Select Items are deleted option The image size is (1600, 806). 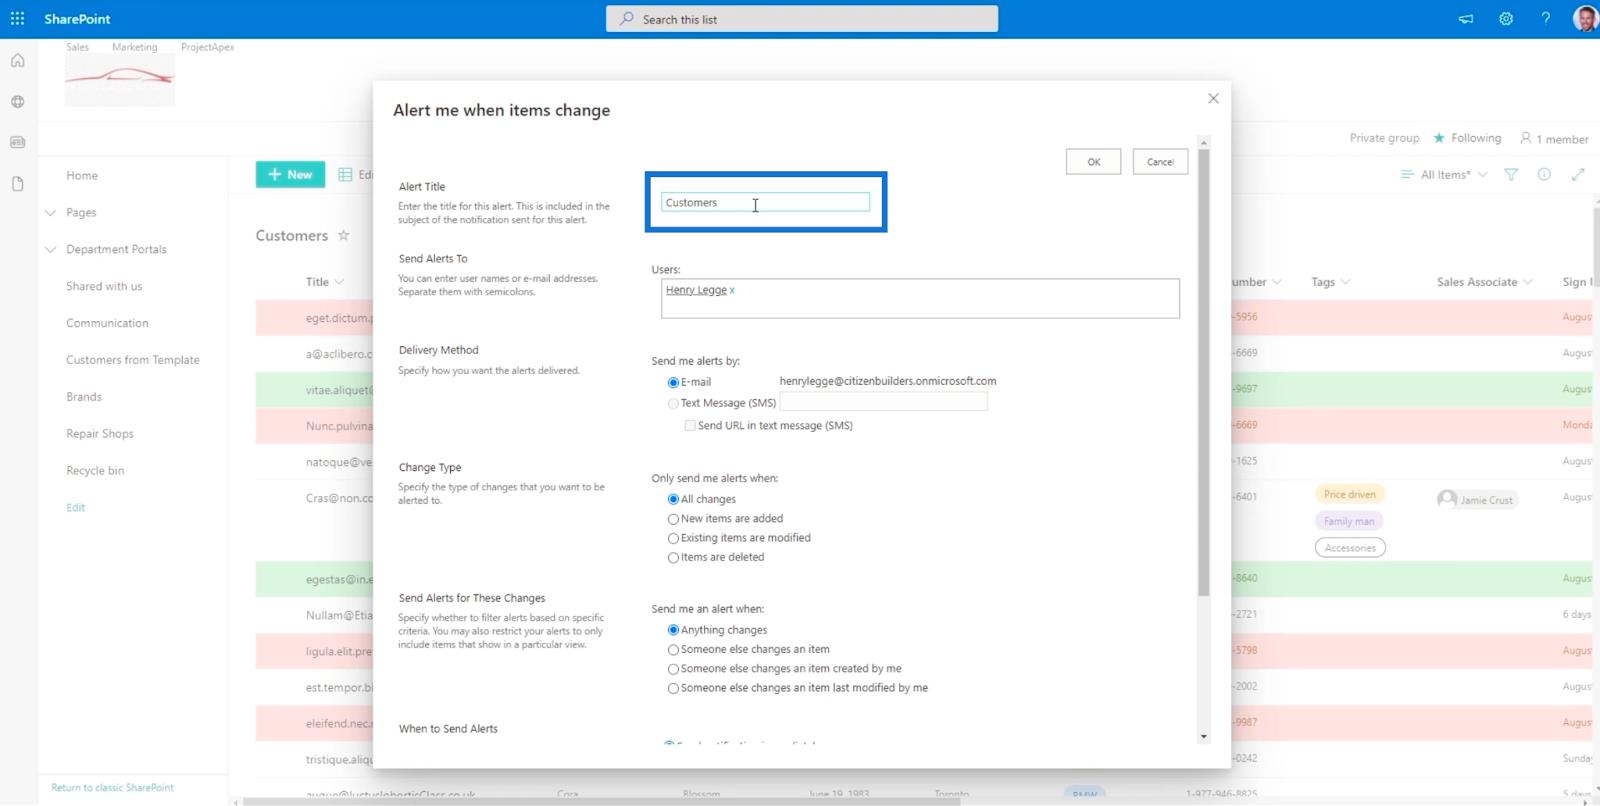[x=673, y=558]
